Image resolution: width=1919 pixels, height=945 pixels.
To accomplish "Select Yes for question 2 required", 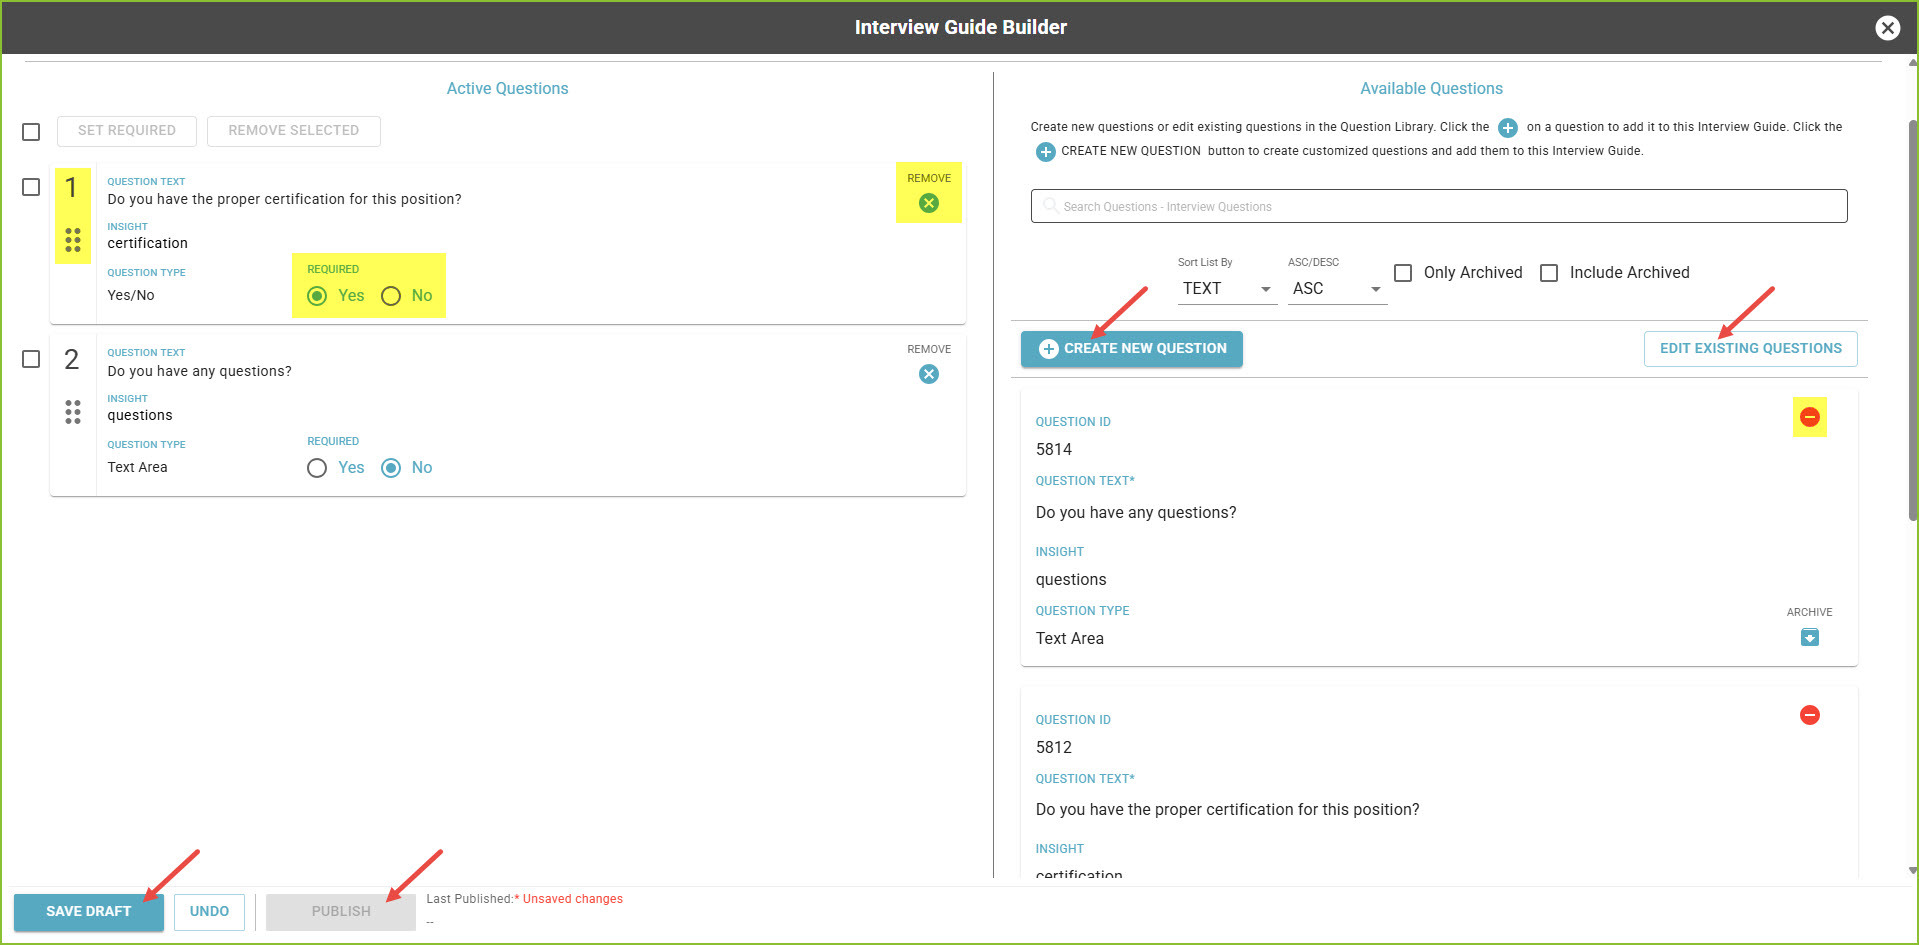I will click(317, 468).
